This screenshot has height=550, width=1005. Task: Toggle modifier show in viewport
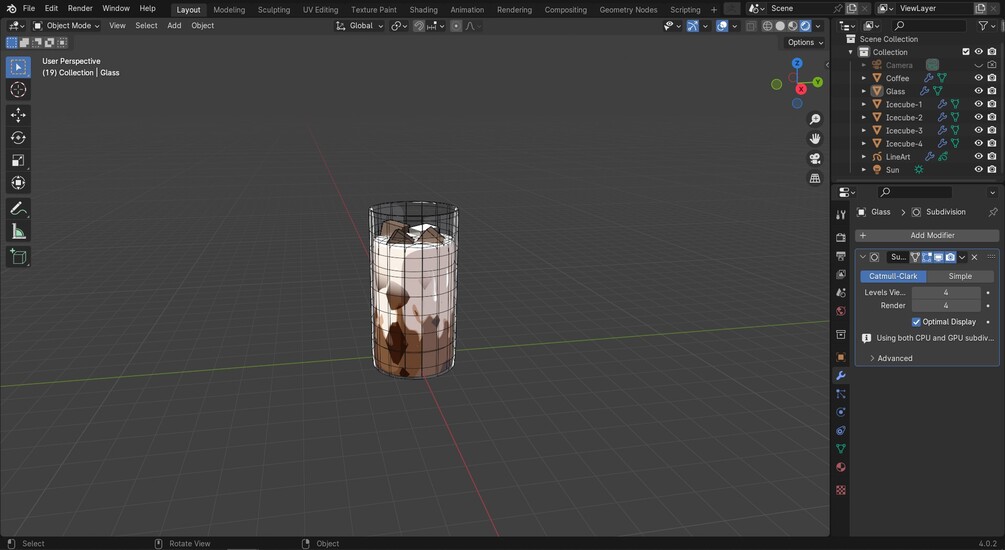(938, 257)
